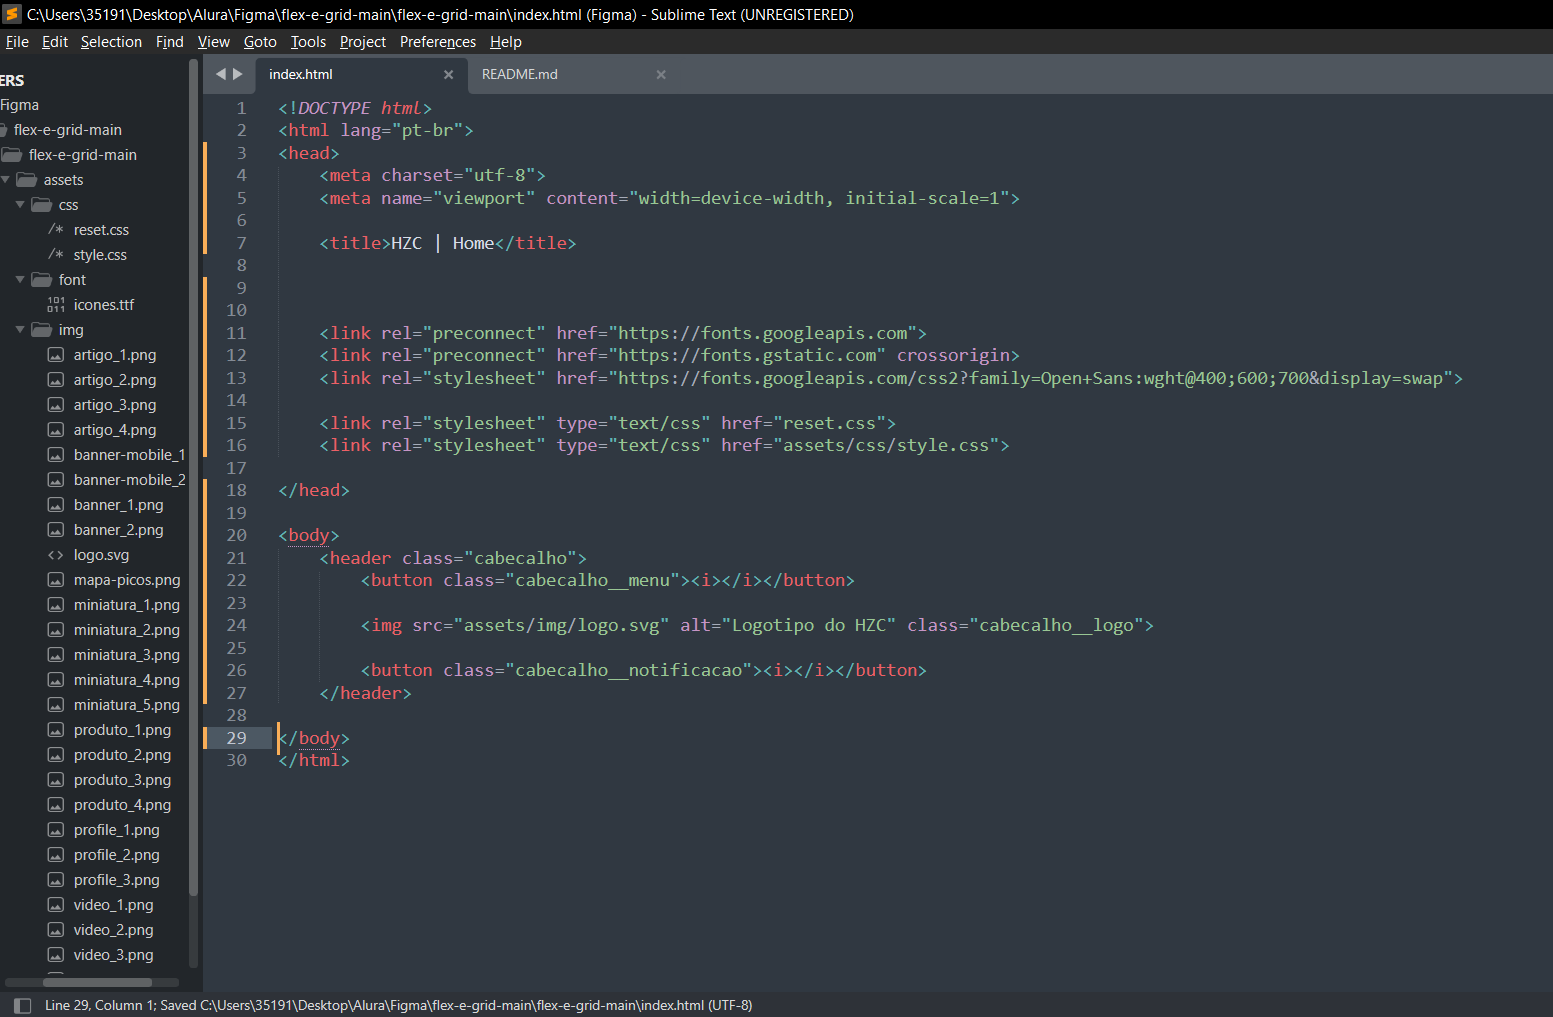Image resolution: width=1553 pixels, height=1017 pixels.
Task: Click the image icon beside banner_1.png
Action: pos(56,505)
